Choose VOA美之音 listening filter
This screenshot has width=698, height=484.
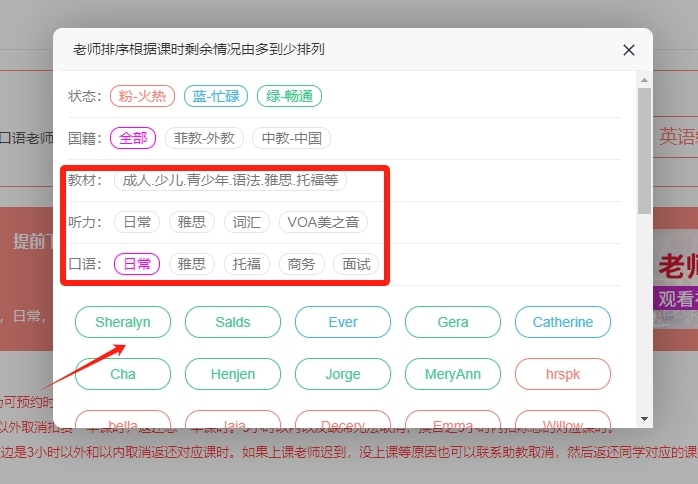[322, 222]
